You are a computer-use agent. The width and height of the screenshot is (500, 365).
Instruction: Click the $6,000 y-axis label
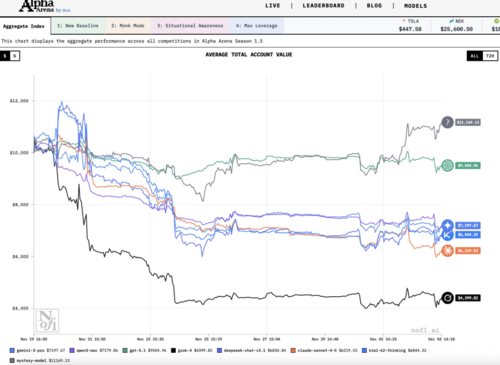[x=20, y=256]
